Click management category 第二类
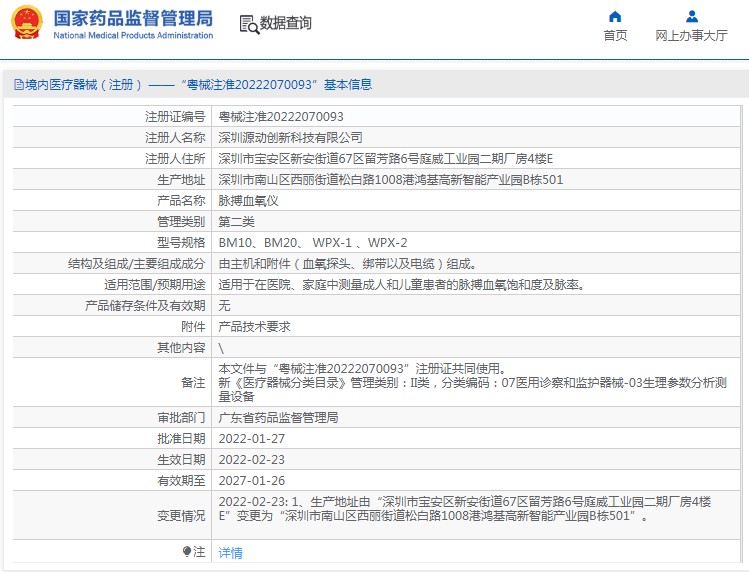The image size is (749, 572). click(x=236, y=222)
